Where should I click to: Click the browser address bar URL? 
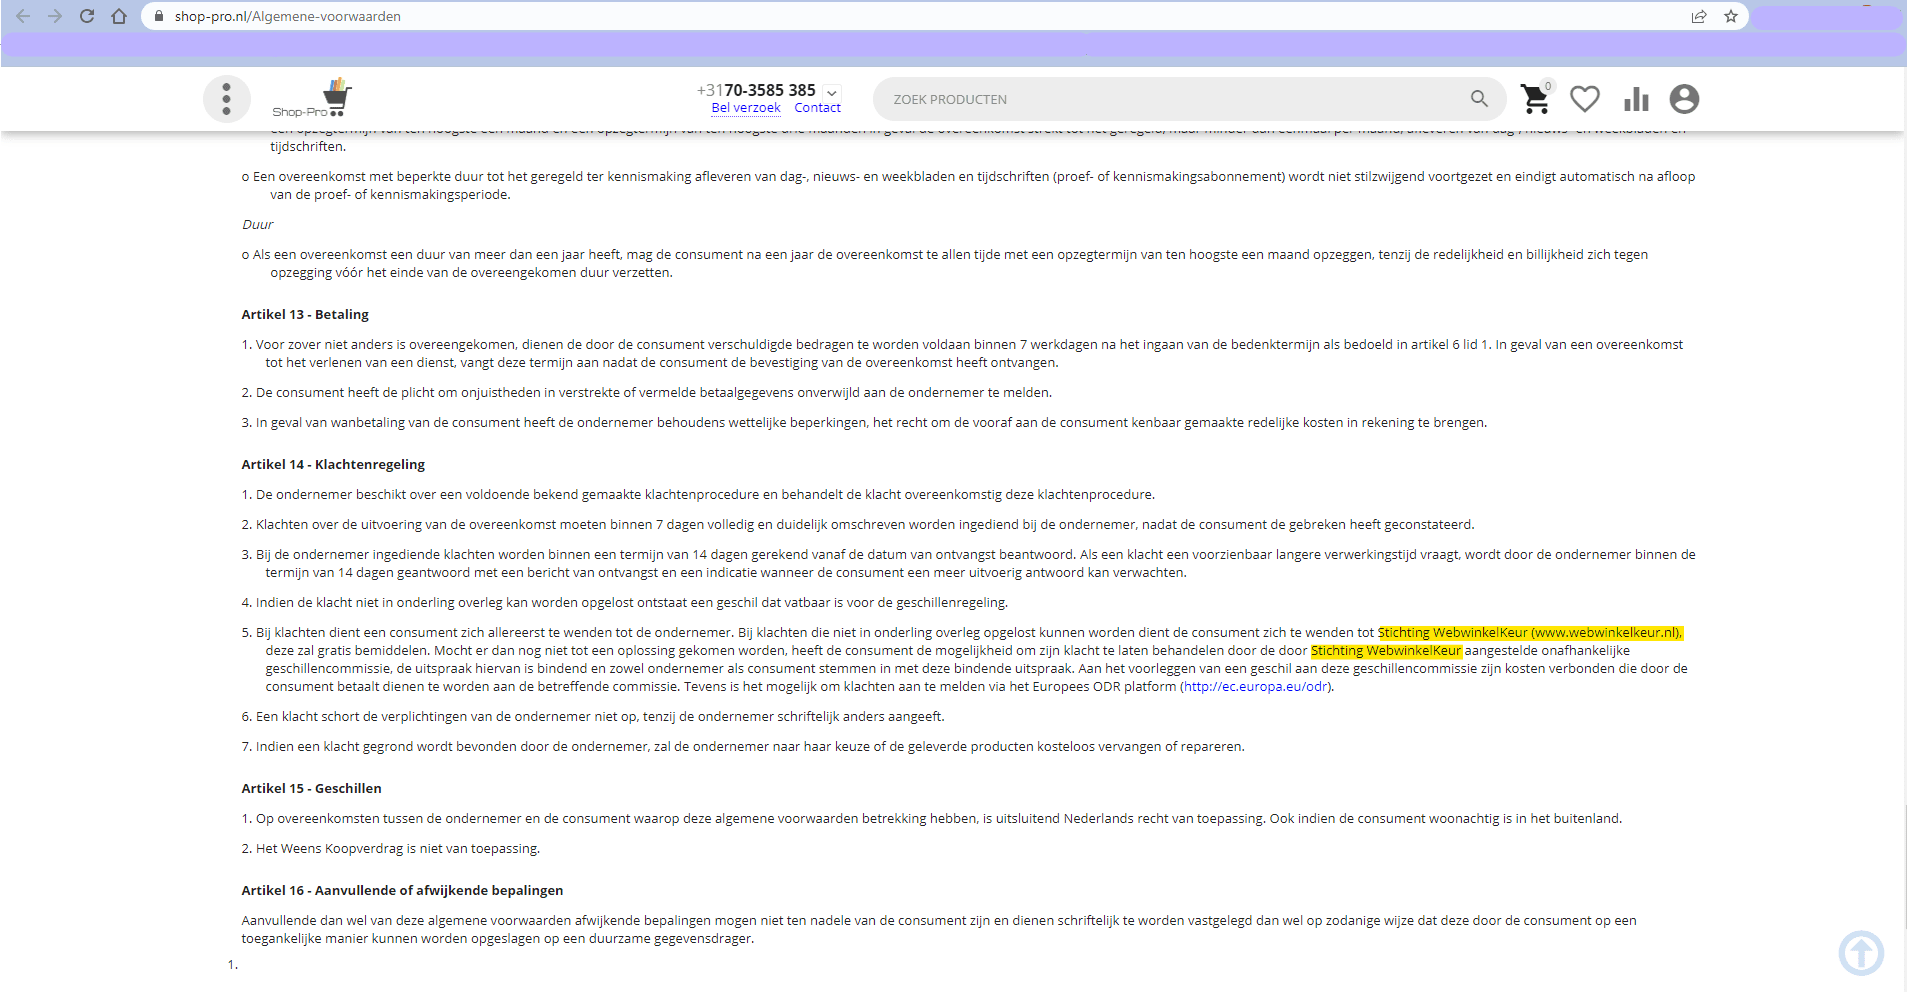tap(288, 16)
